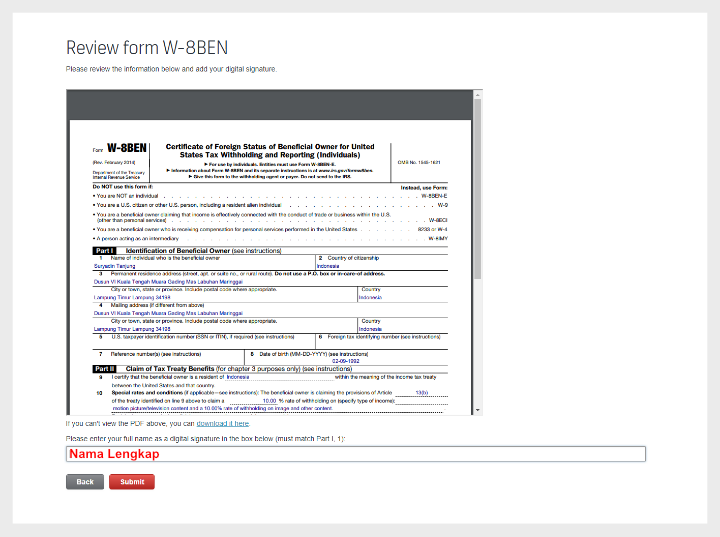Click 'Part II' label in the PDF
The image size is (720, 537).
(105, 369)
